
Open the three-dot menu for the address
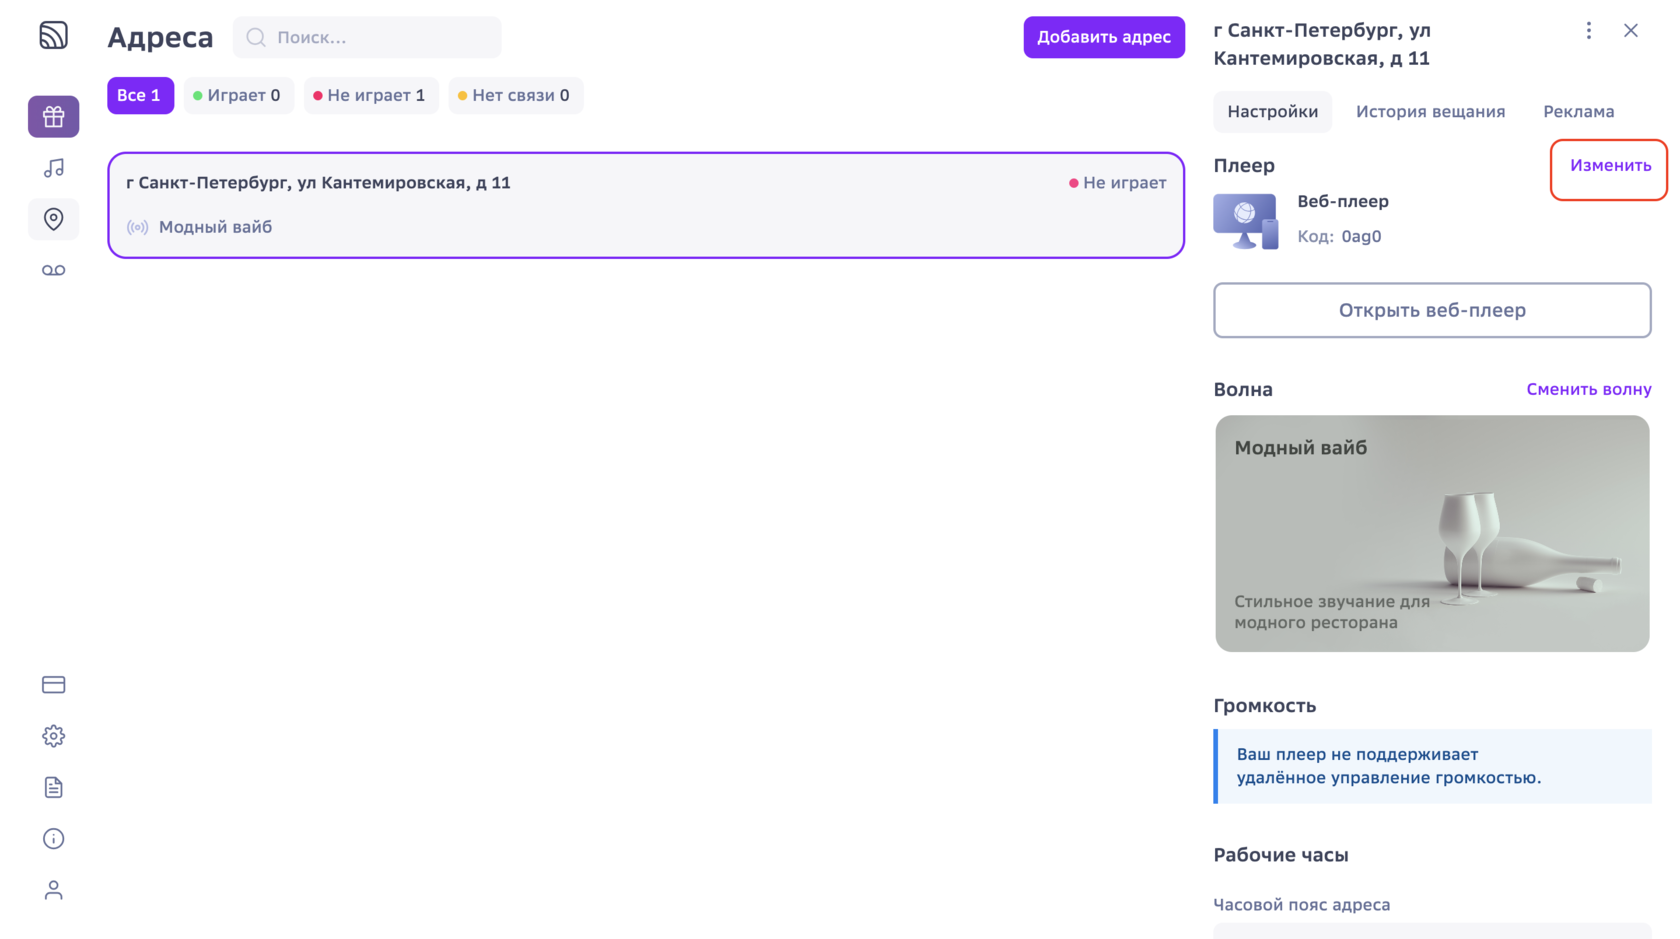(1588, 31)
